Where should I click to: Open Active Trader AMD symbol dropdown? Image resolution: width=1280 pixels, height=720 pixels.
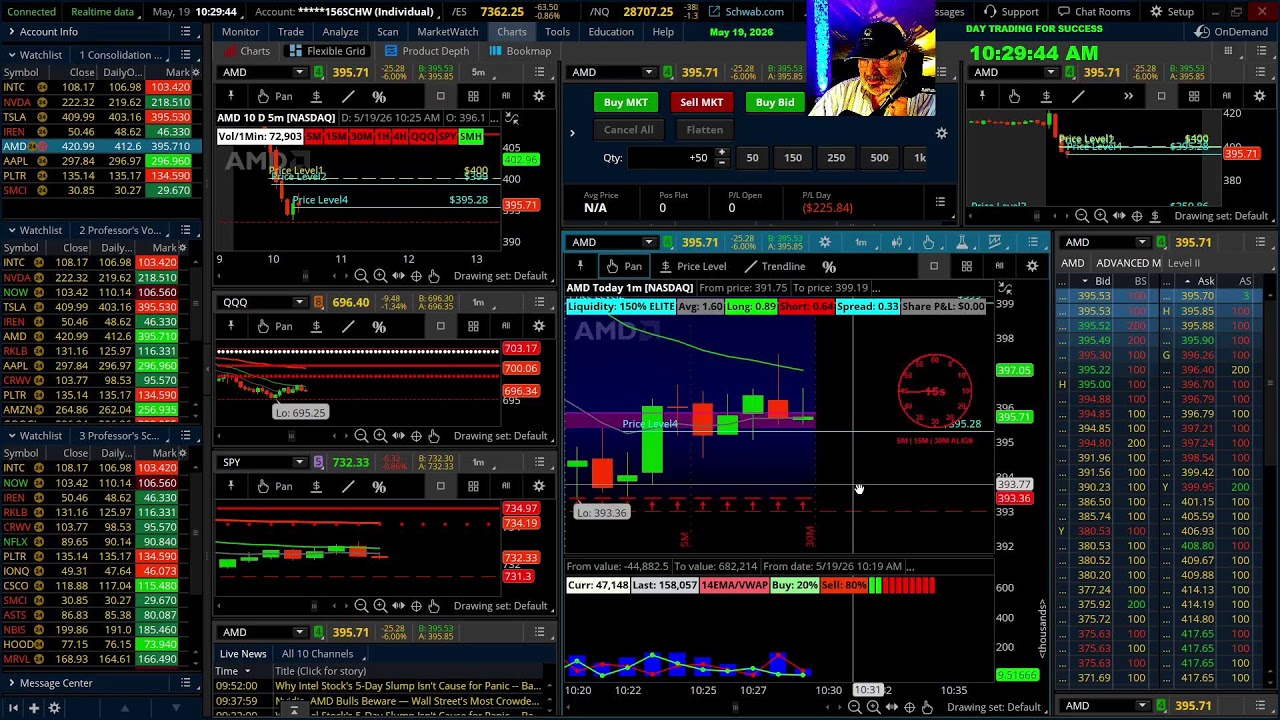[649, 72]
